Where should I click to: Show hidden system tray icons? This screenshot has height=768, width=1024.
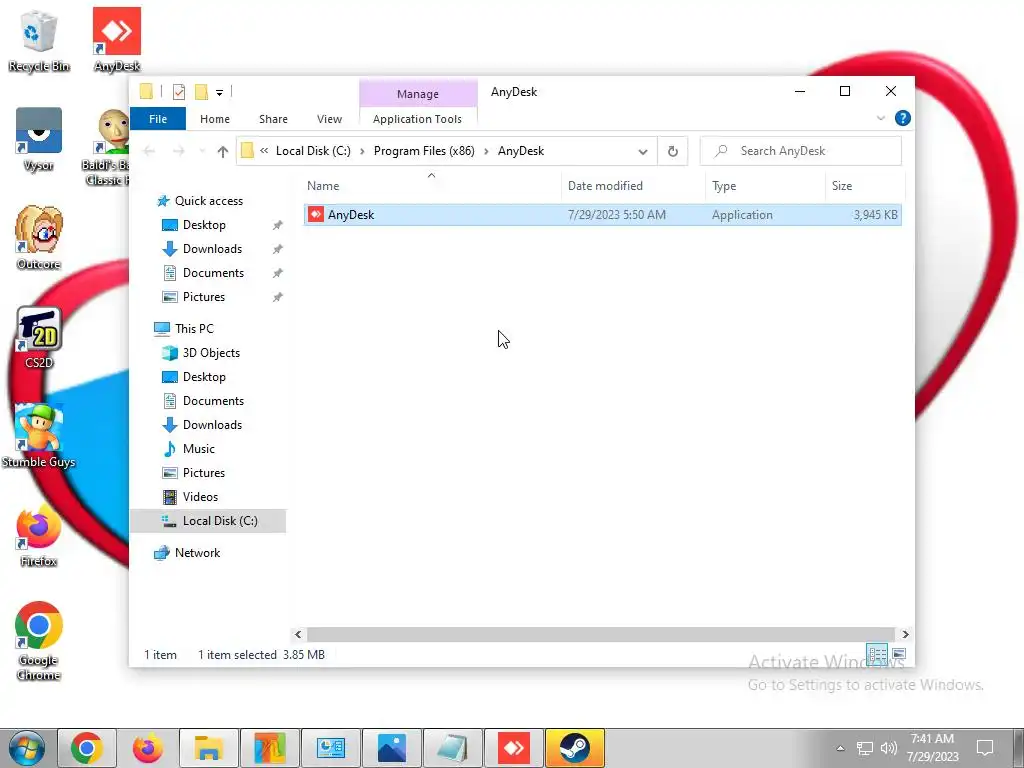(x=840, y=748)
